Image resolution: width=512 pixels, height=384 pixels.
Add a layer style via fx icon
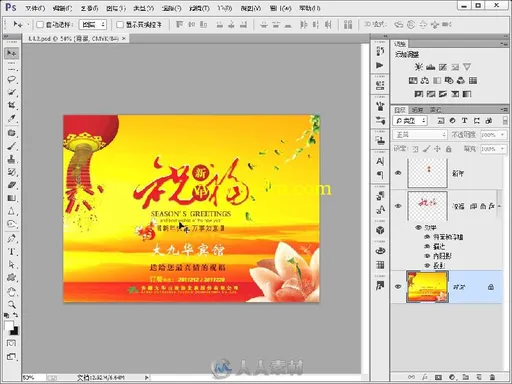click(425, 377)
